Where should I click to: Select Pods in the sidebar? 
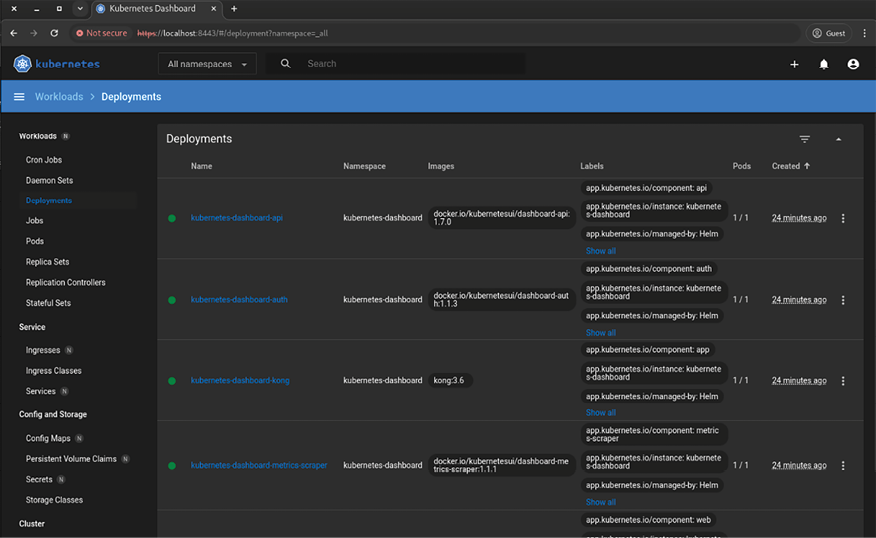(35, 241)
